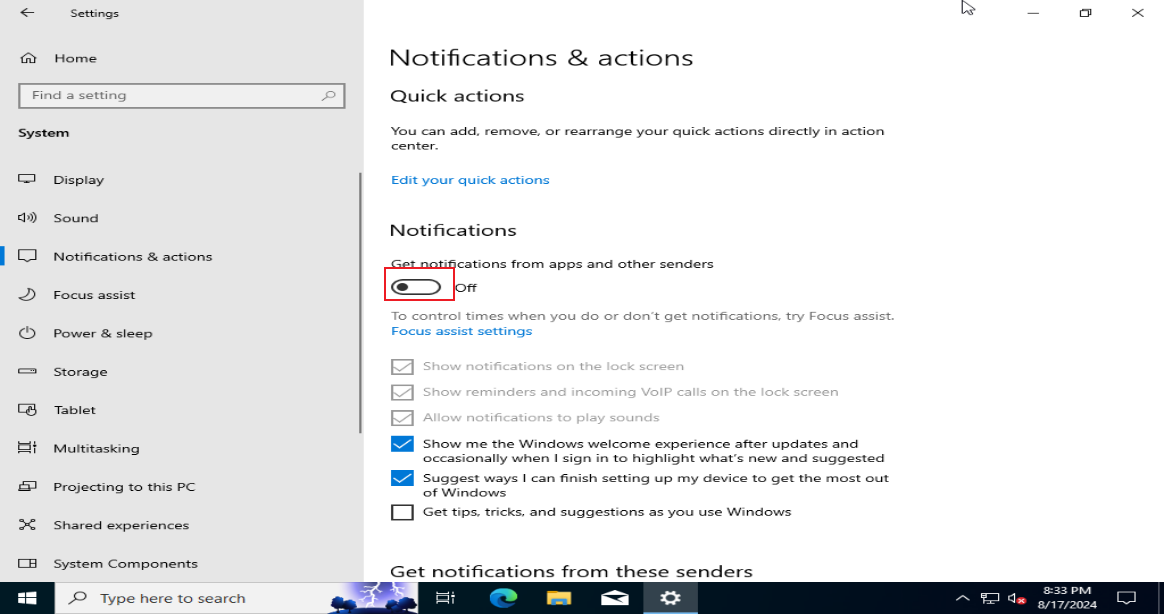Click the Notifications & actions page heading

pos(541,58)
